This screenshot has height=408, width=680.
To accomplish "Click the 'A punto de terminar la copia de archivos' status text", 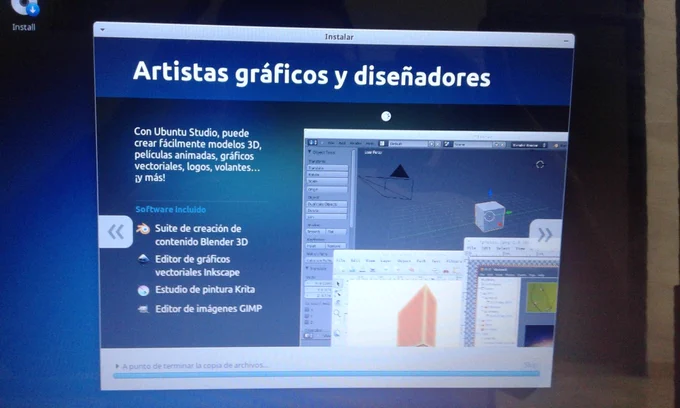I will 195,366.
